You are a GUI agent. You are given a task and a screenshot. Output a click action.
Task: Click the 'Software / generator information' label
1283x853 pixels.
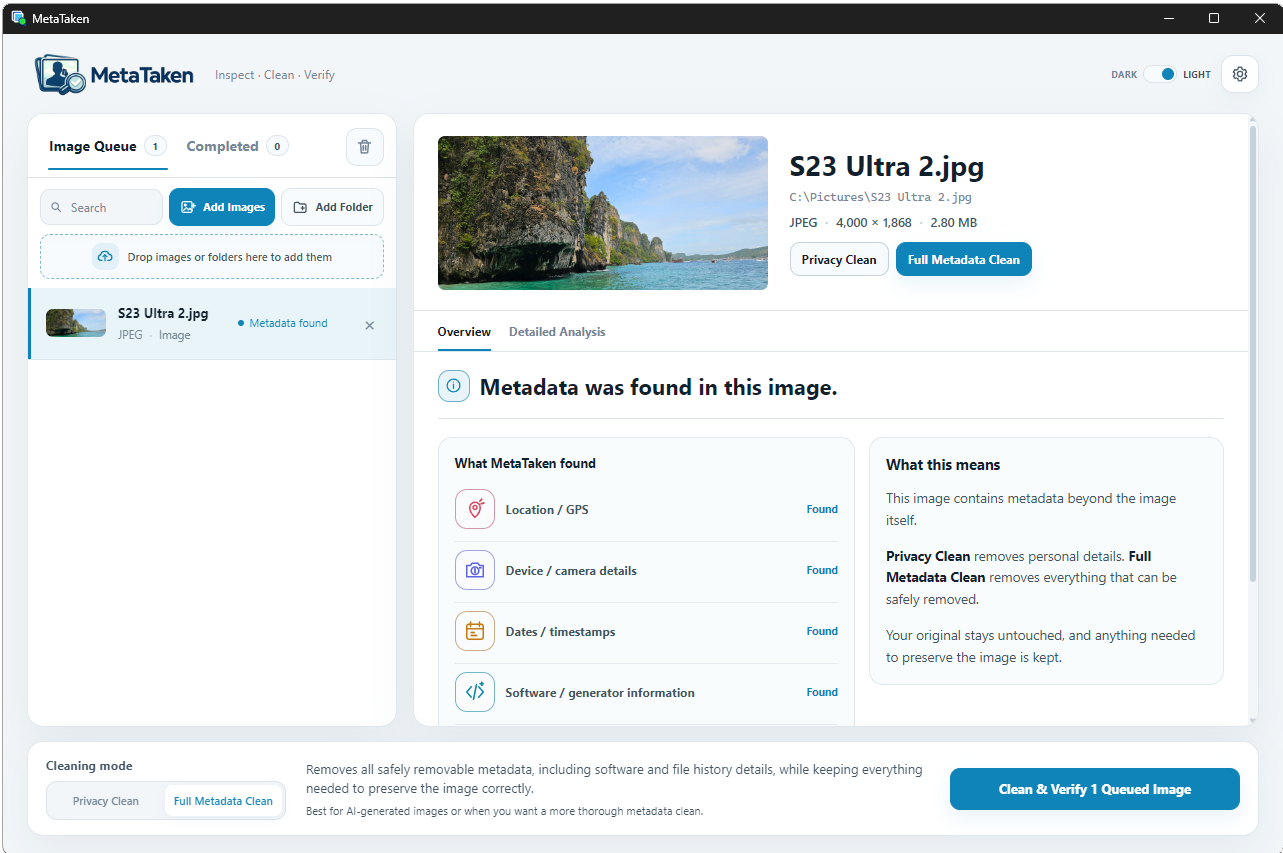600,692
